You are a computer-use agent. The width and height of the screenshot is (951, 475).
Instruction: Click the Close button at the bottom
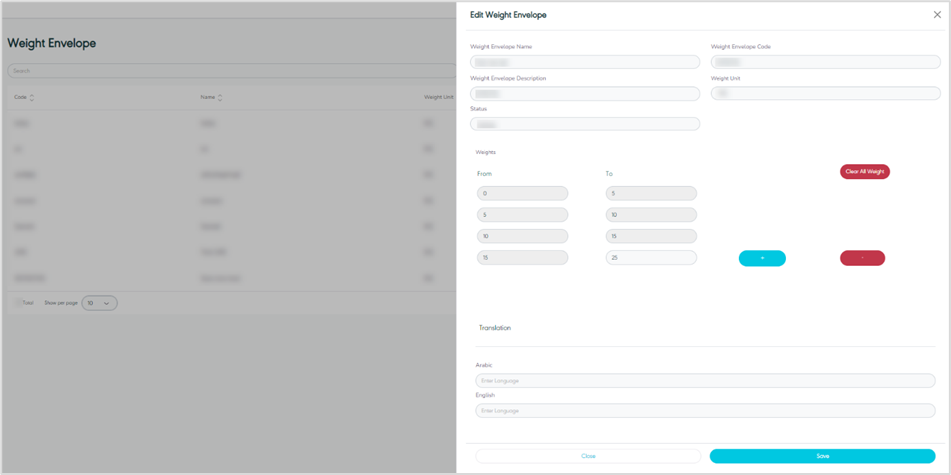coord(588,456)
